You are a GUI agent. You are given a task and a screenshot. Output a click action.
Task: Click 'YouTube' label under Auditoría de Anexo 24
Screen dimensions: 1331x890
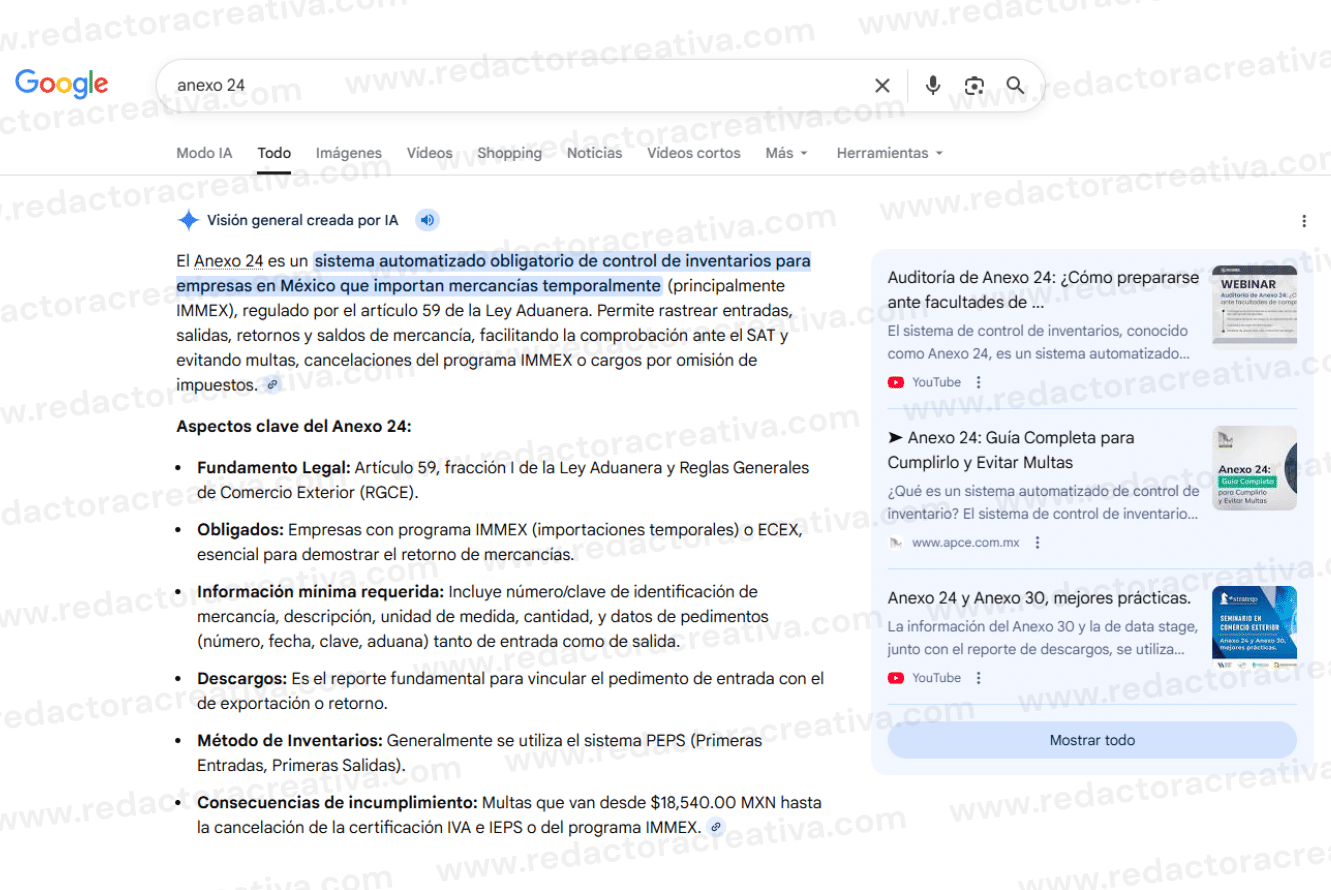coord(936,382)
